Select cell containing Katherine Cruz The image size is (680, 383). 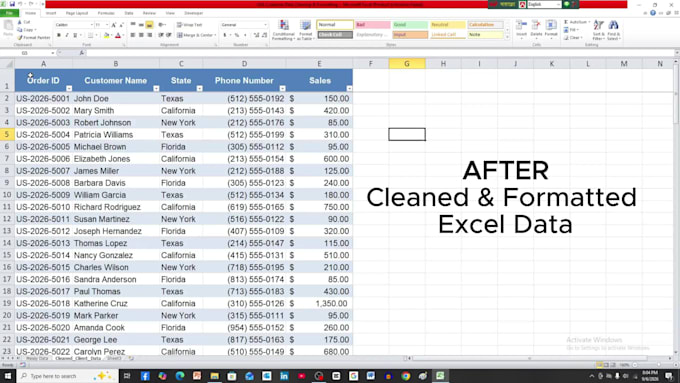point(115,304)
